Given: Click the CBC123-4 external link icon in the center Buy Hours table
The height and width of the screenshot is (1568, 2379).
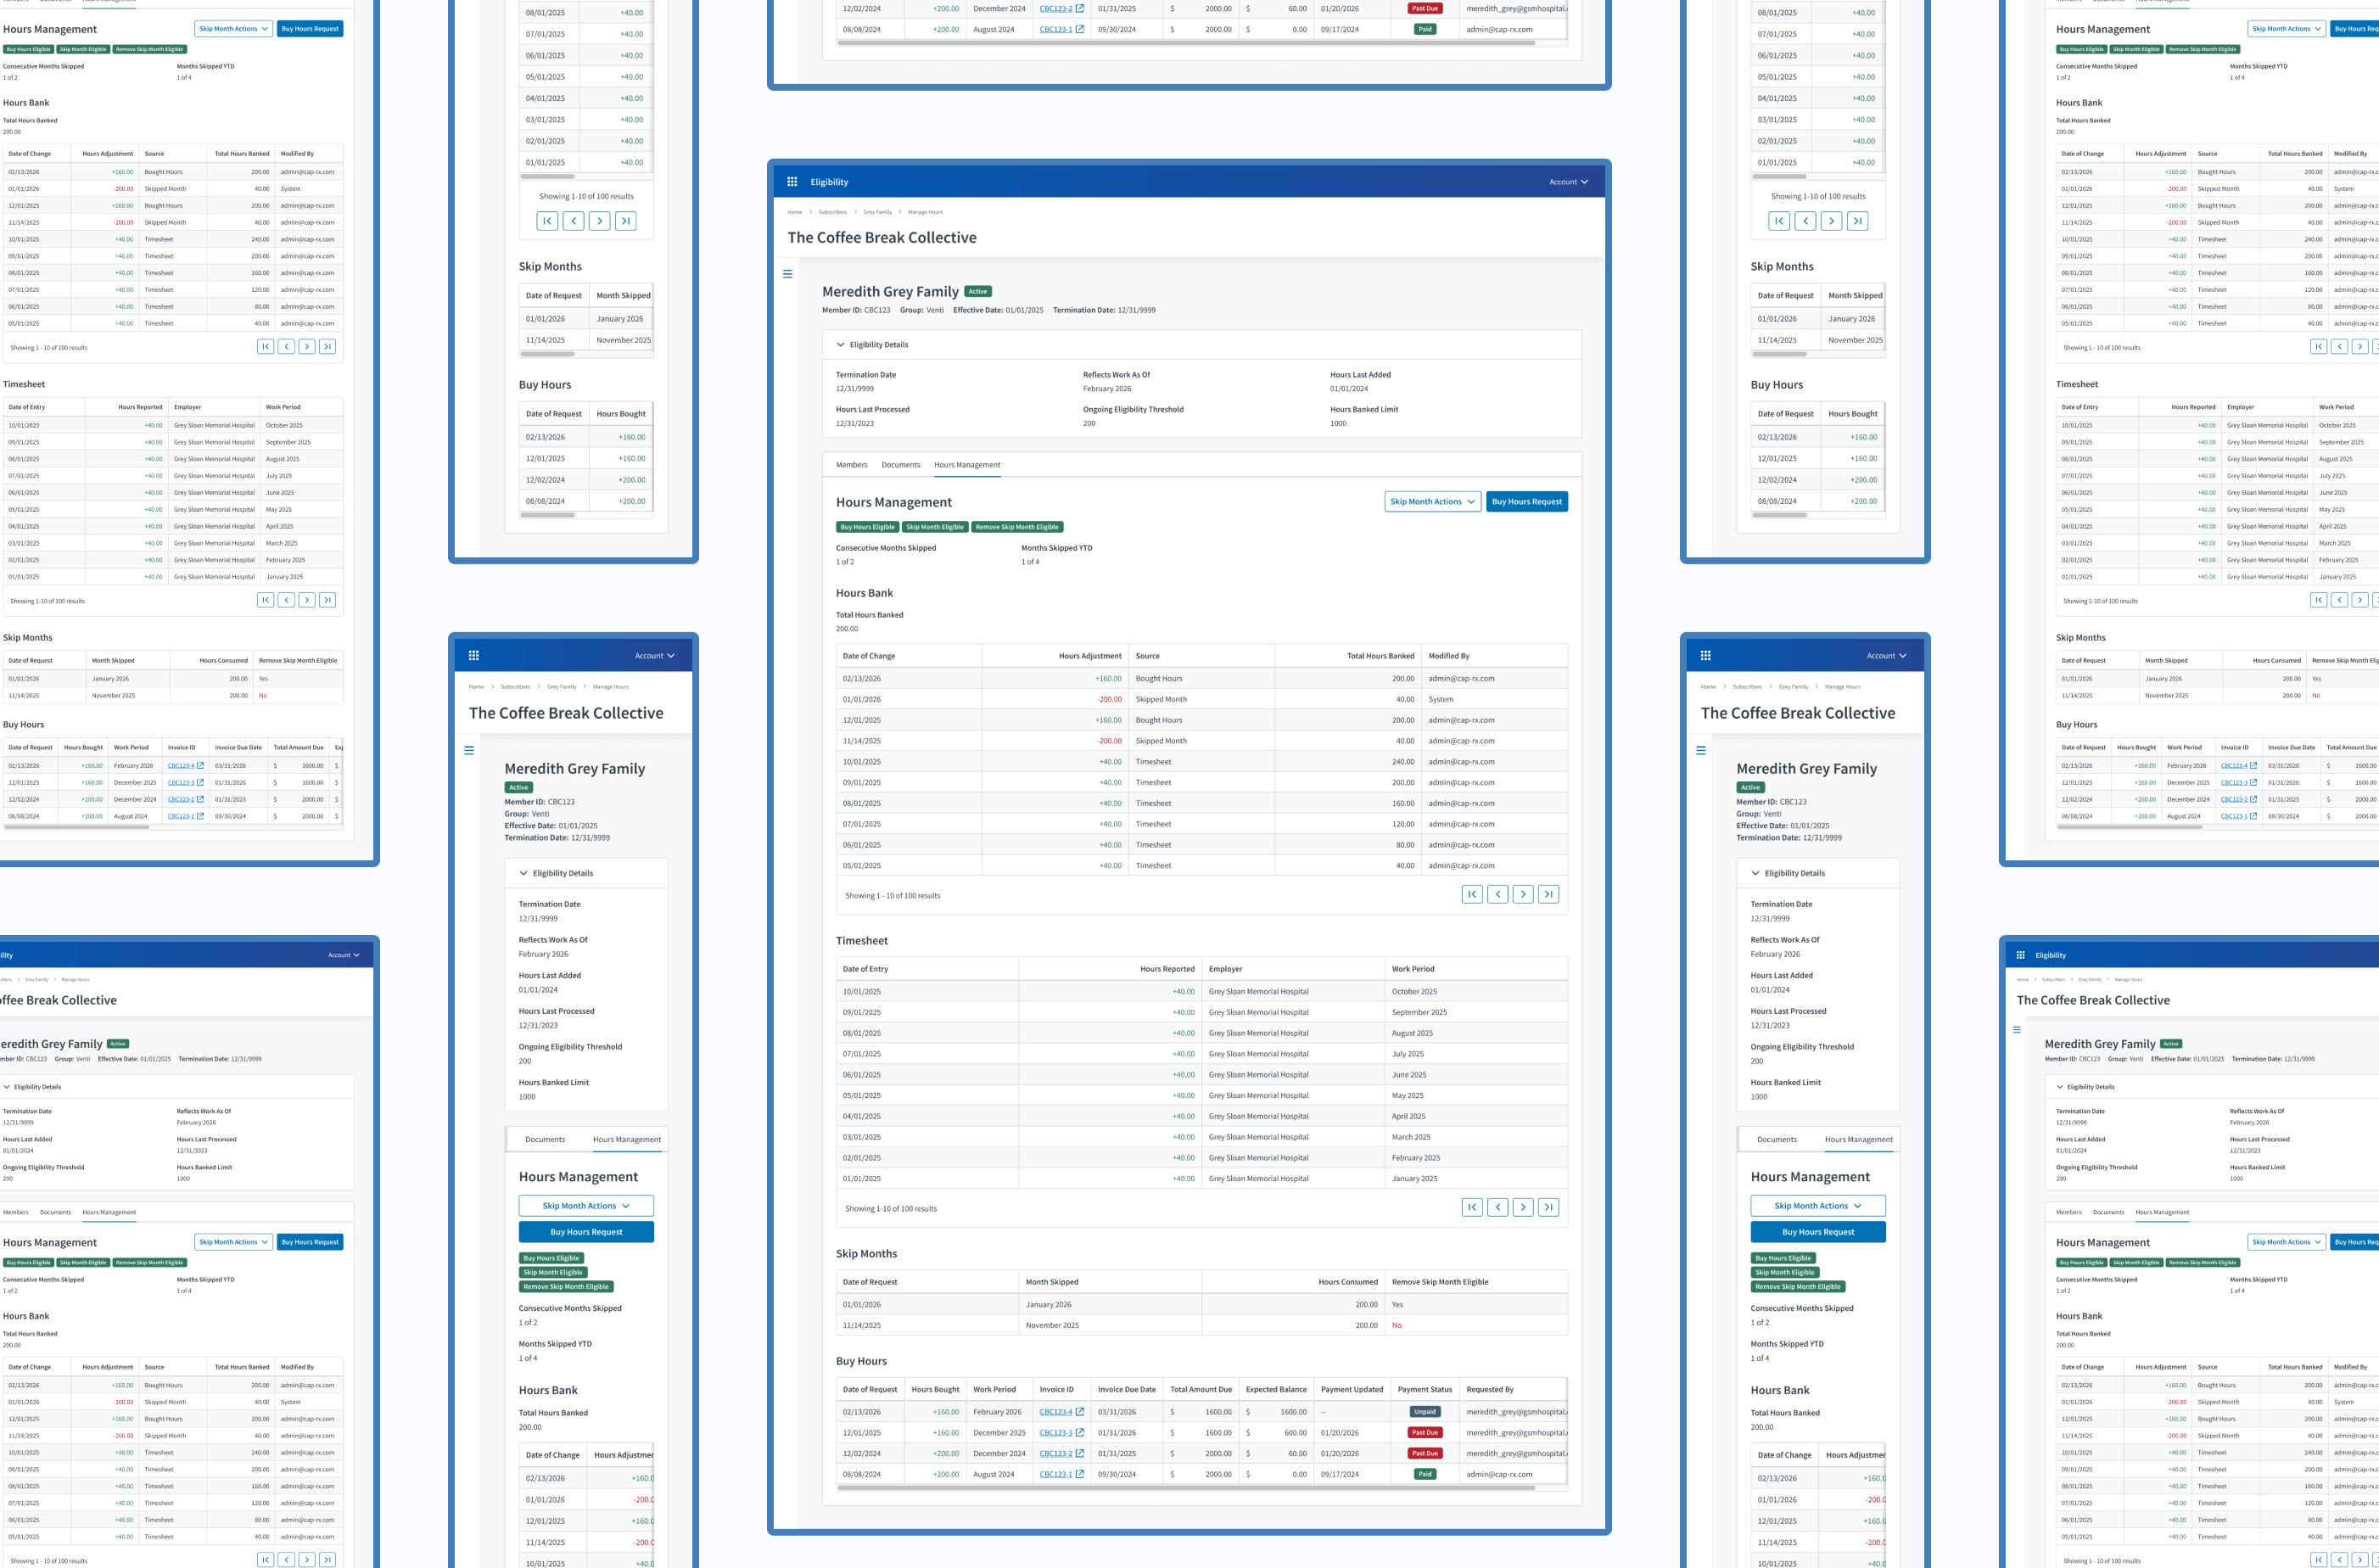Looking at the screenshot, I should pyautogui.click(x=1080, y=1412).
